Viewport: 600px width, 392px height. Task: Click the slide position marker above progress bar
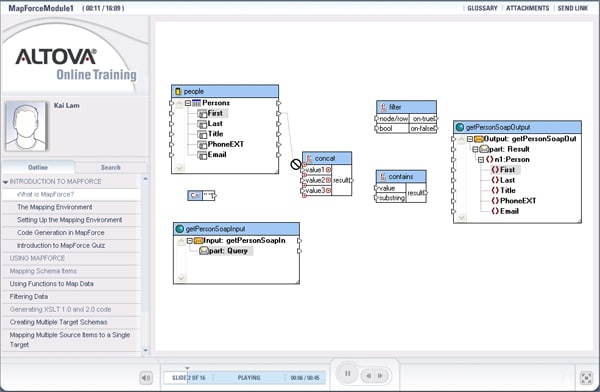pos(187,368)
